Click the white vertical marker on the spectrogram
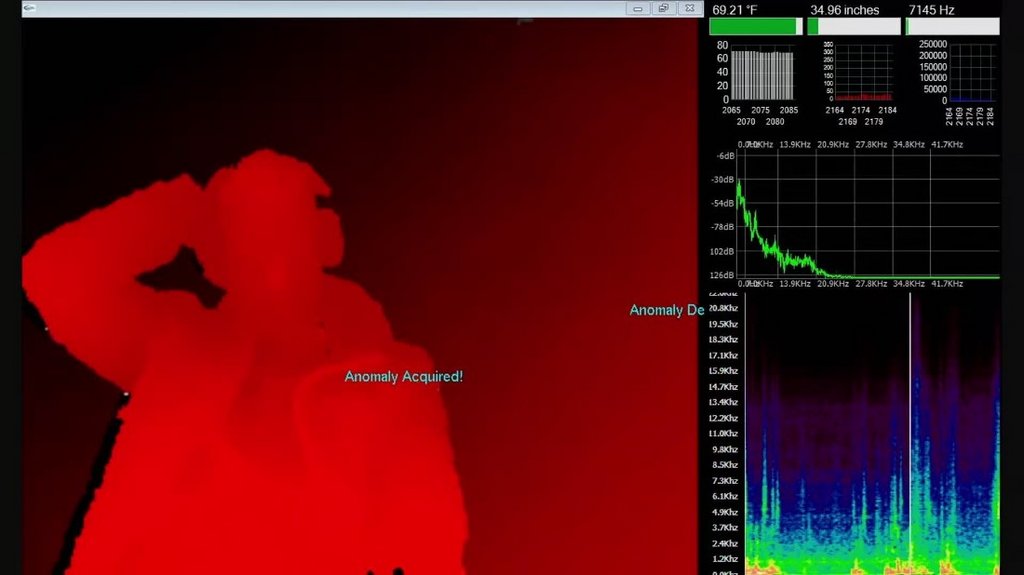This screenshot has width=1024, height=575. pos(910,434)
